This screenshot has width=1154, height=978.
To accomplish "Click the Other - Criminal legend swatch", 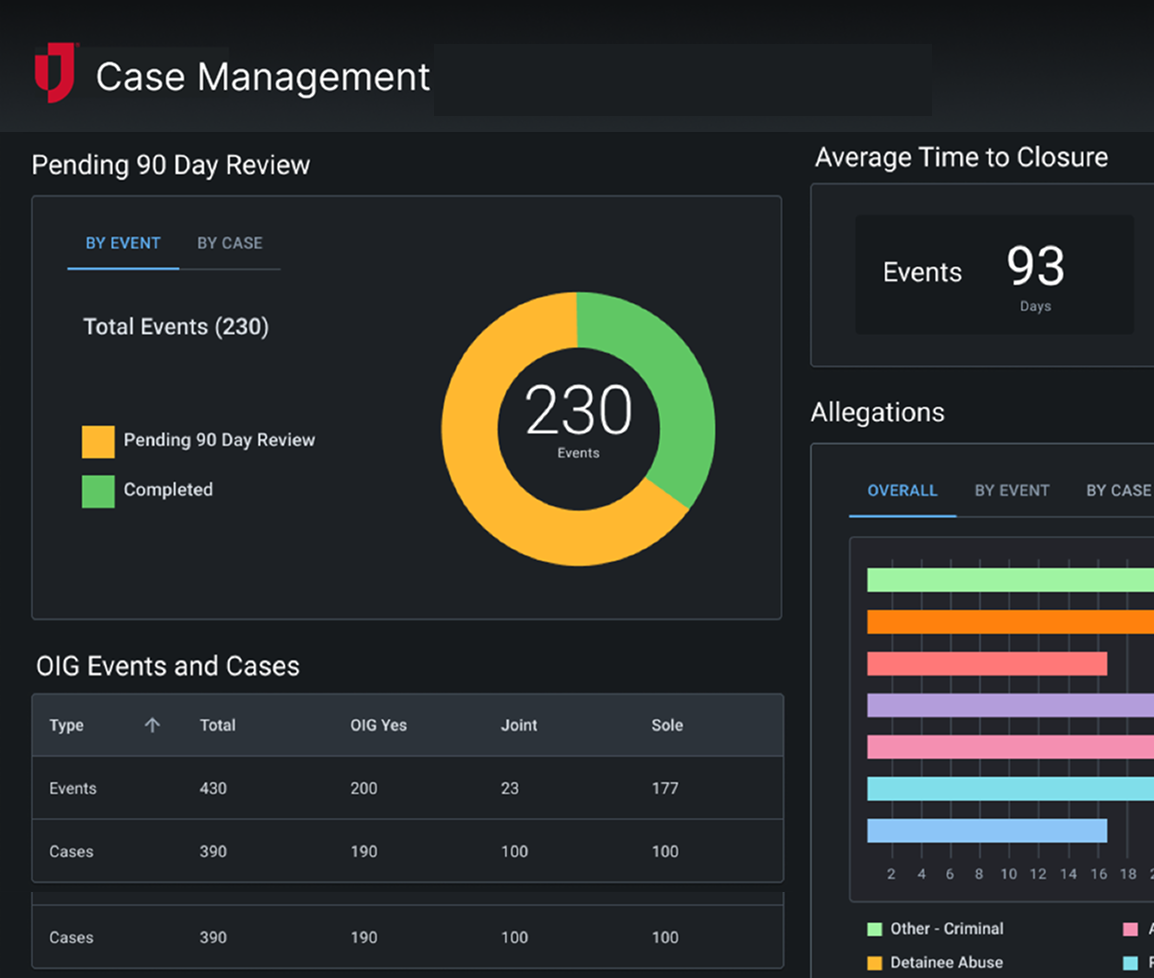I will [874, 929].
